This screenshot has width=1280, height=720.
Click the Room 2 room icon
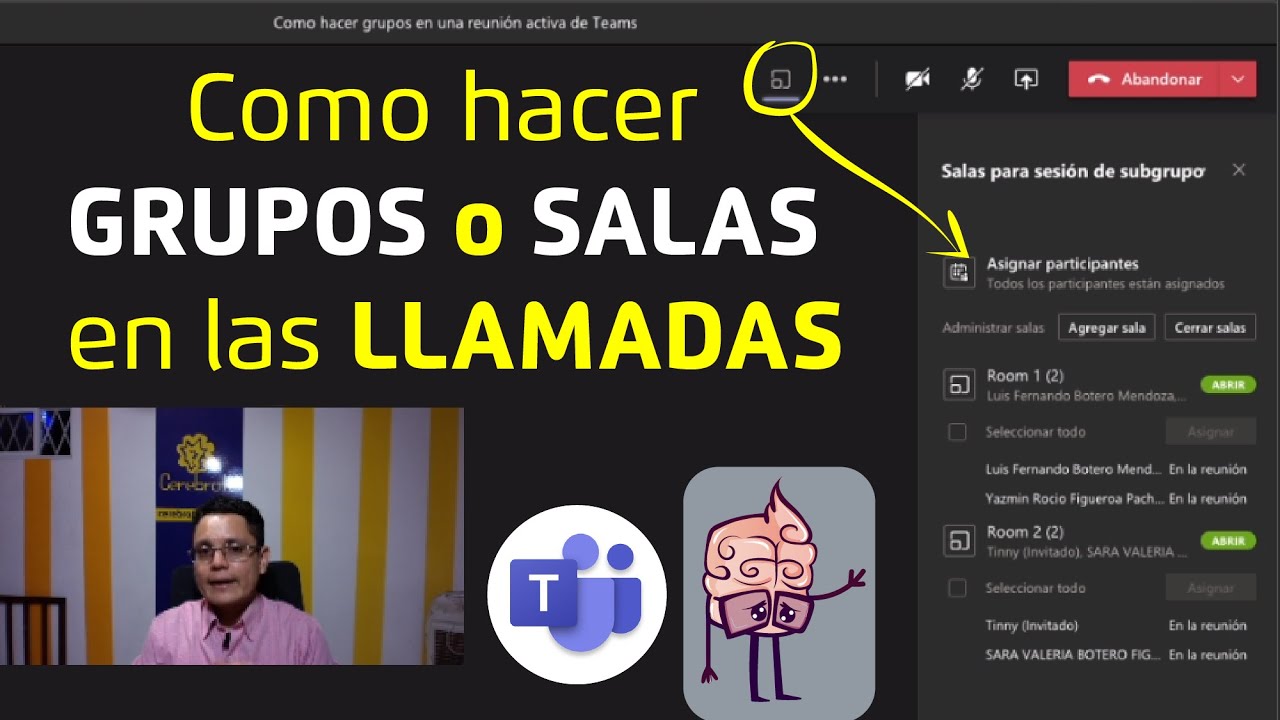coord(959,541)
